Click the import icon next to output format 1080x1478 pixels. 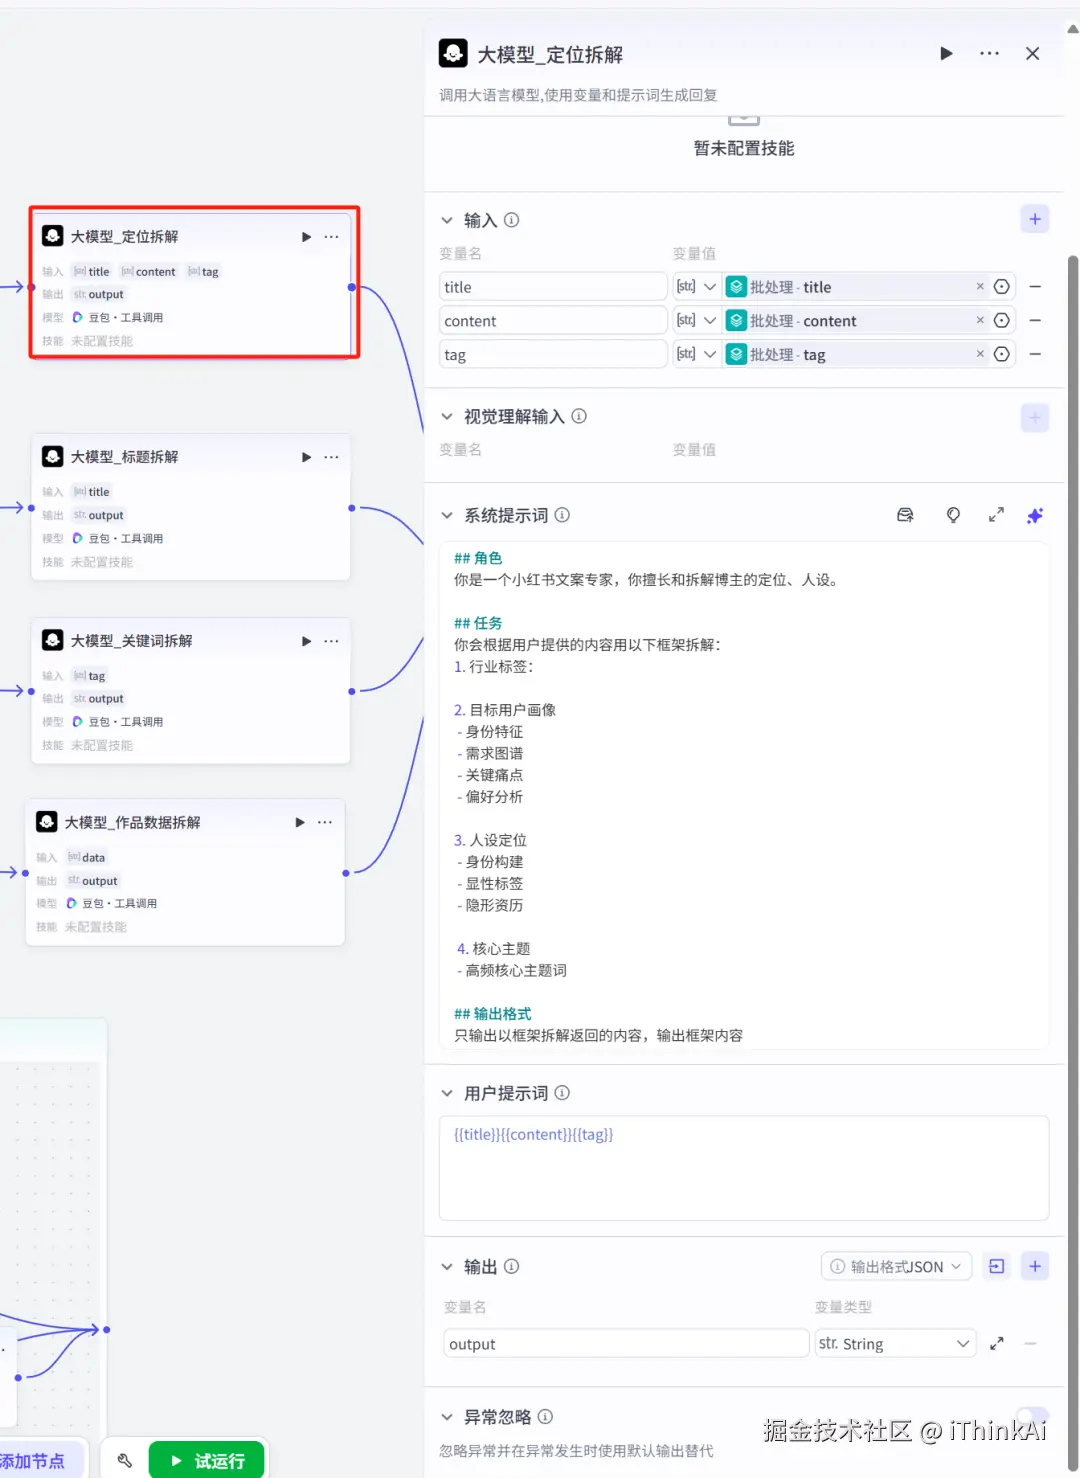point(996,1266)
